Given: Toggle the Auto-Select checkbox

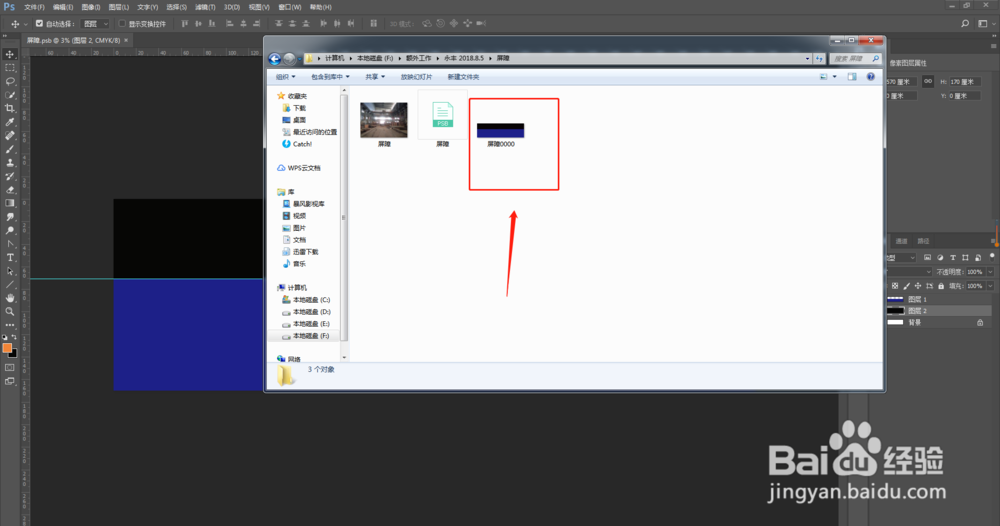Looking at the screenshot, I should coord(39,24).
